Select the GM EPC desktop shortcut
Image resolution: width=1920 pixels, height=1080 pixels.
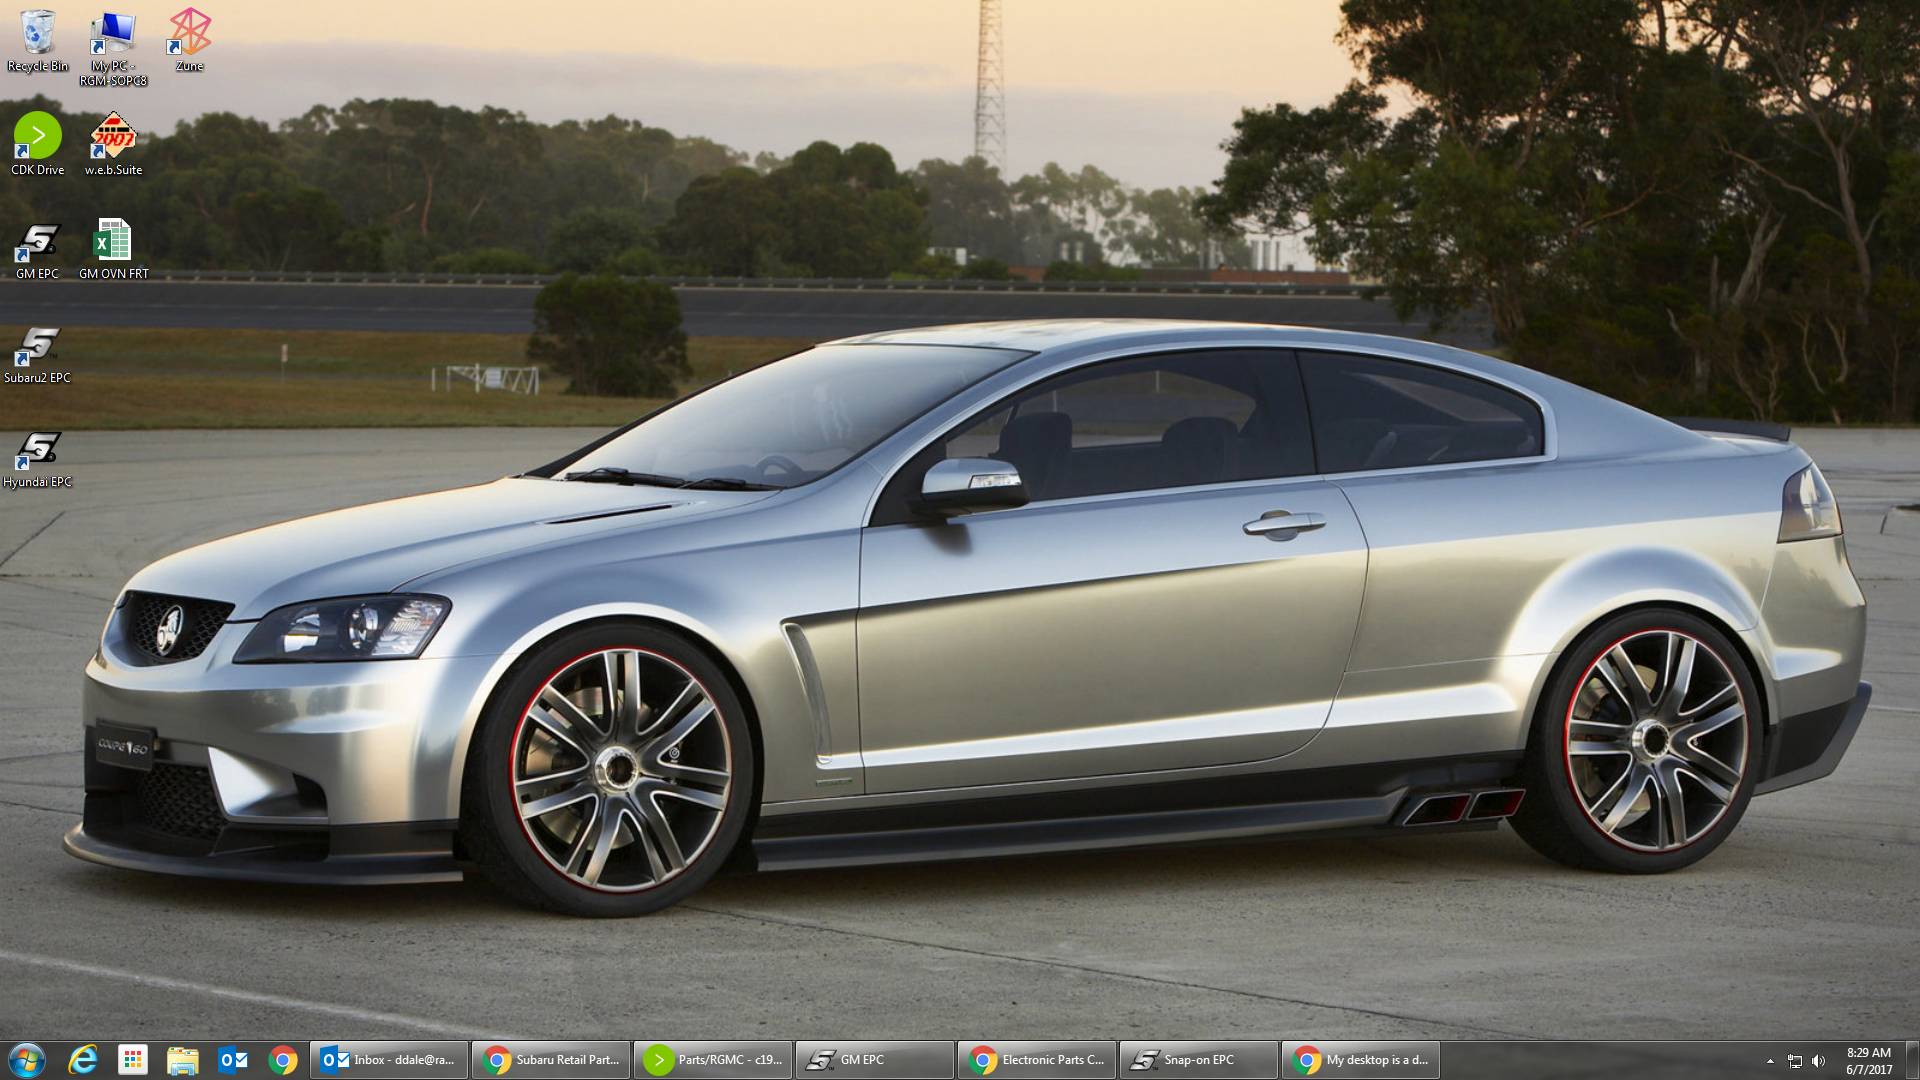[38, 250]
